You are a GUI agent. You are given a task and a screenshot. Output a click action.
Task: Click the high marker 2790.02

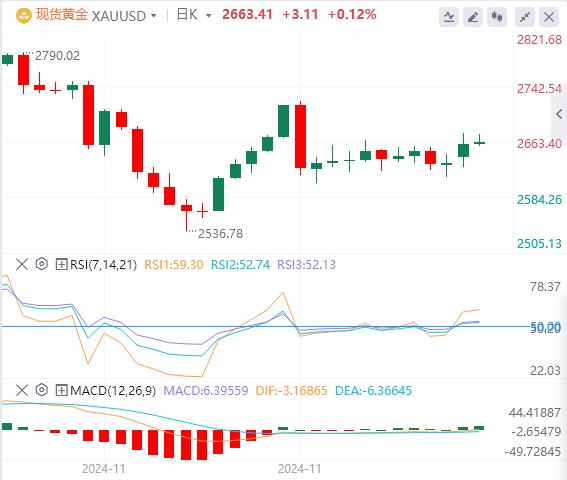click(57, 56)
